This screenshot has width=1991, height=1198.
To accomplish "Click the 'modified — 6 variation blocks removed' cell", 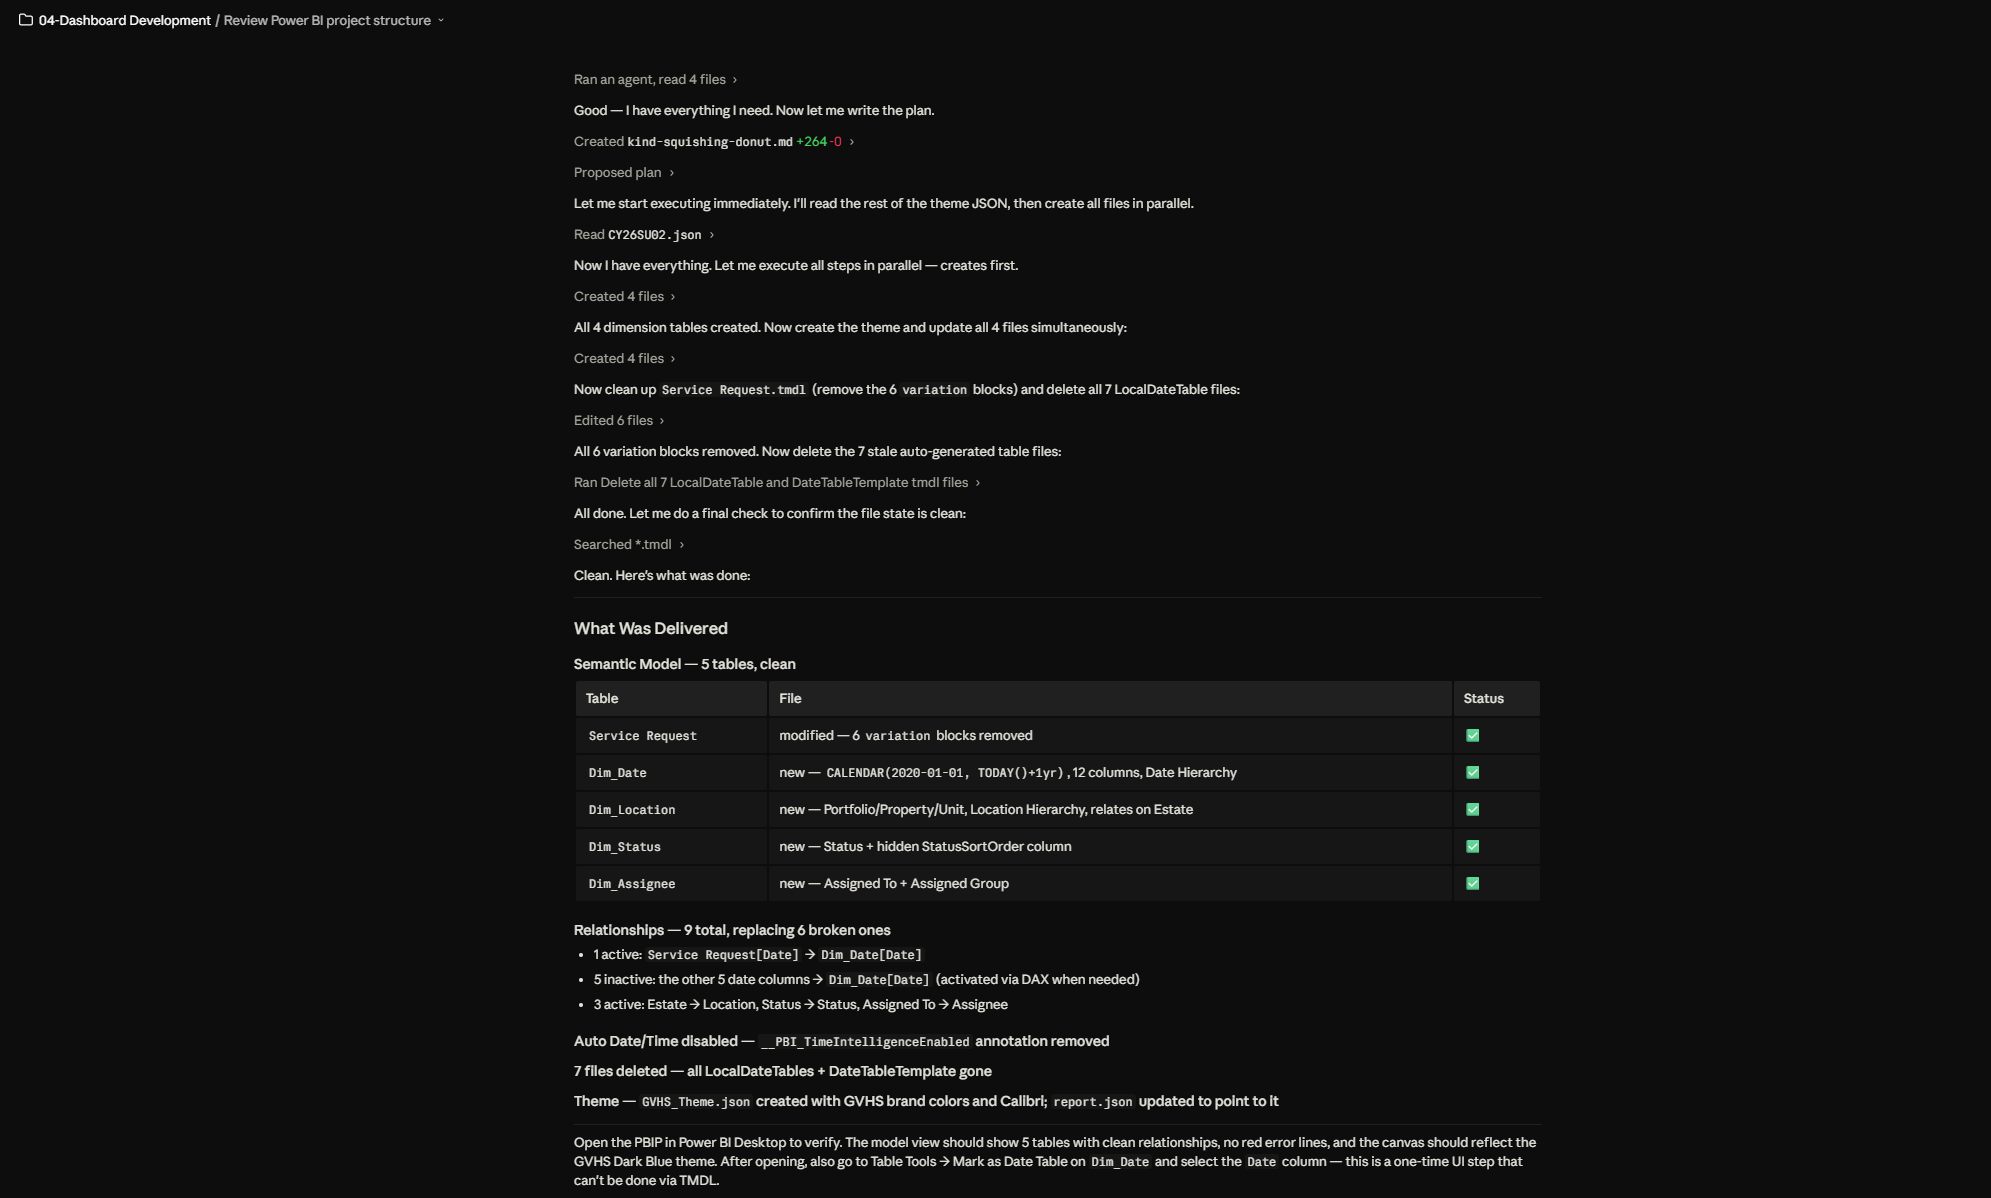I will coord(1110,735).
